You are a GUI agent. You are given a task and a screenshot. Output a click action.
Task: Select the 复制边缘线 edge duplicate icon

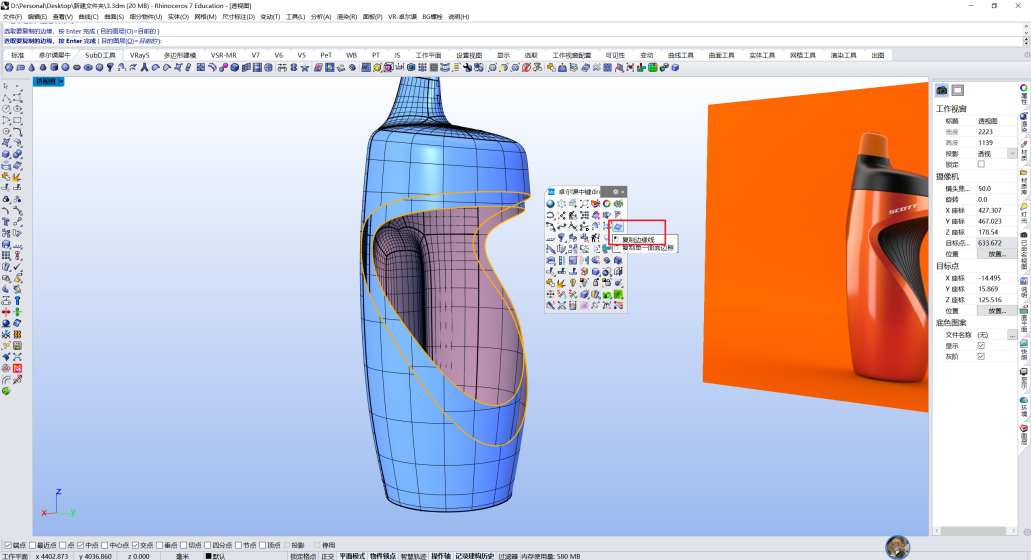pos(617,227)
